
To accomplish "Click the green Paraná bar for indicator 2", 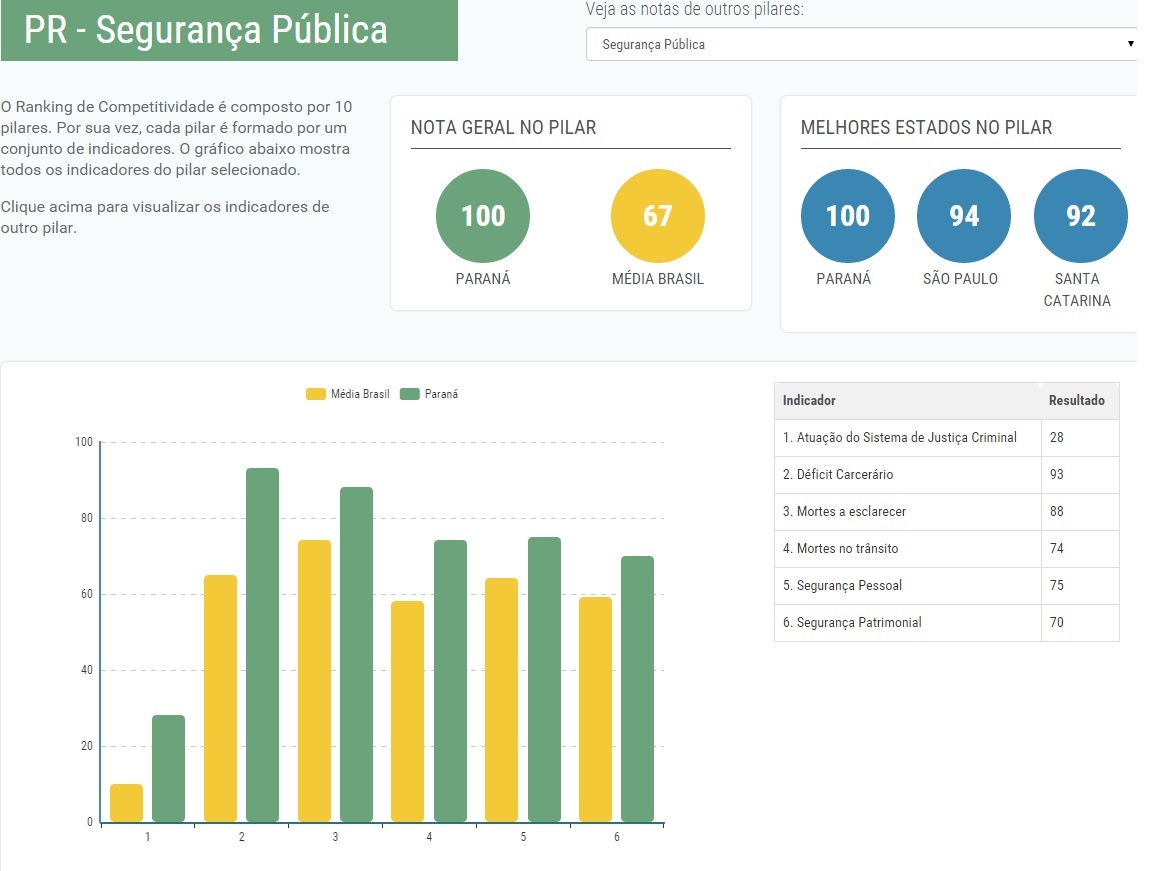I will click(262, 645).
